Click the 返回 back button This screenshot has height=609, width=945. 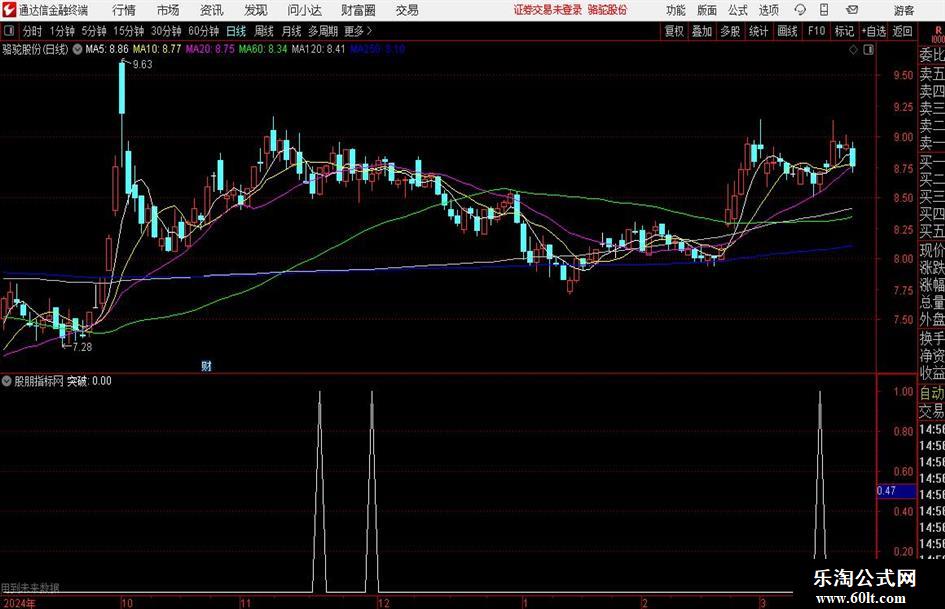pyautogui.click(x=902, y=31)
